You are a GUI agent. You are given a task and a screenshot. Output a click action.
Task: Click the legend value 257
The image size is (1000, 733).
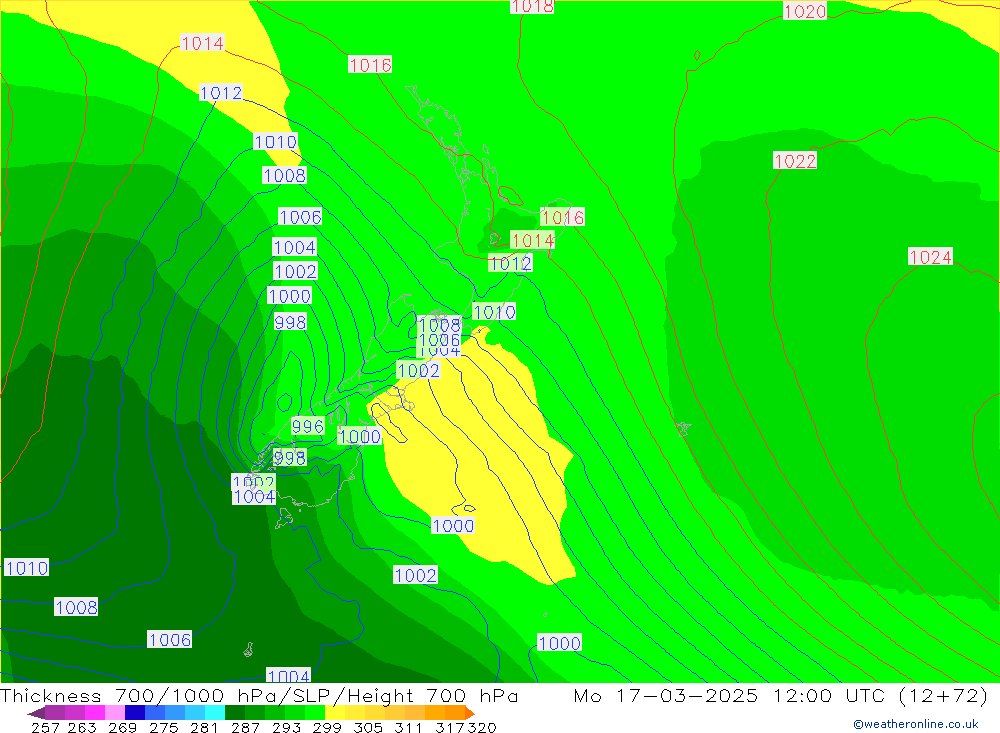click(x=45, y=727)
